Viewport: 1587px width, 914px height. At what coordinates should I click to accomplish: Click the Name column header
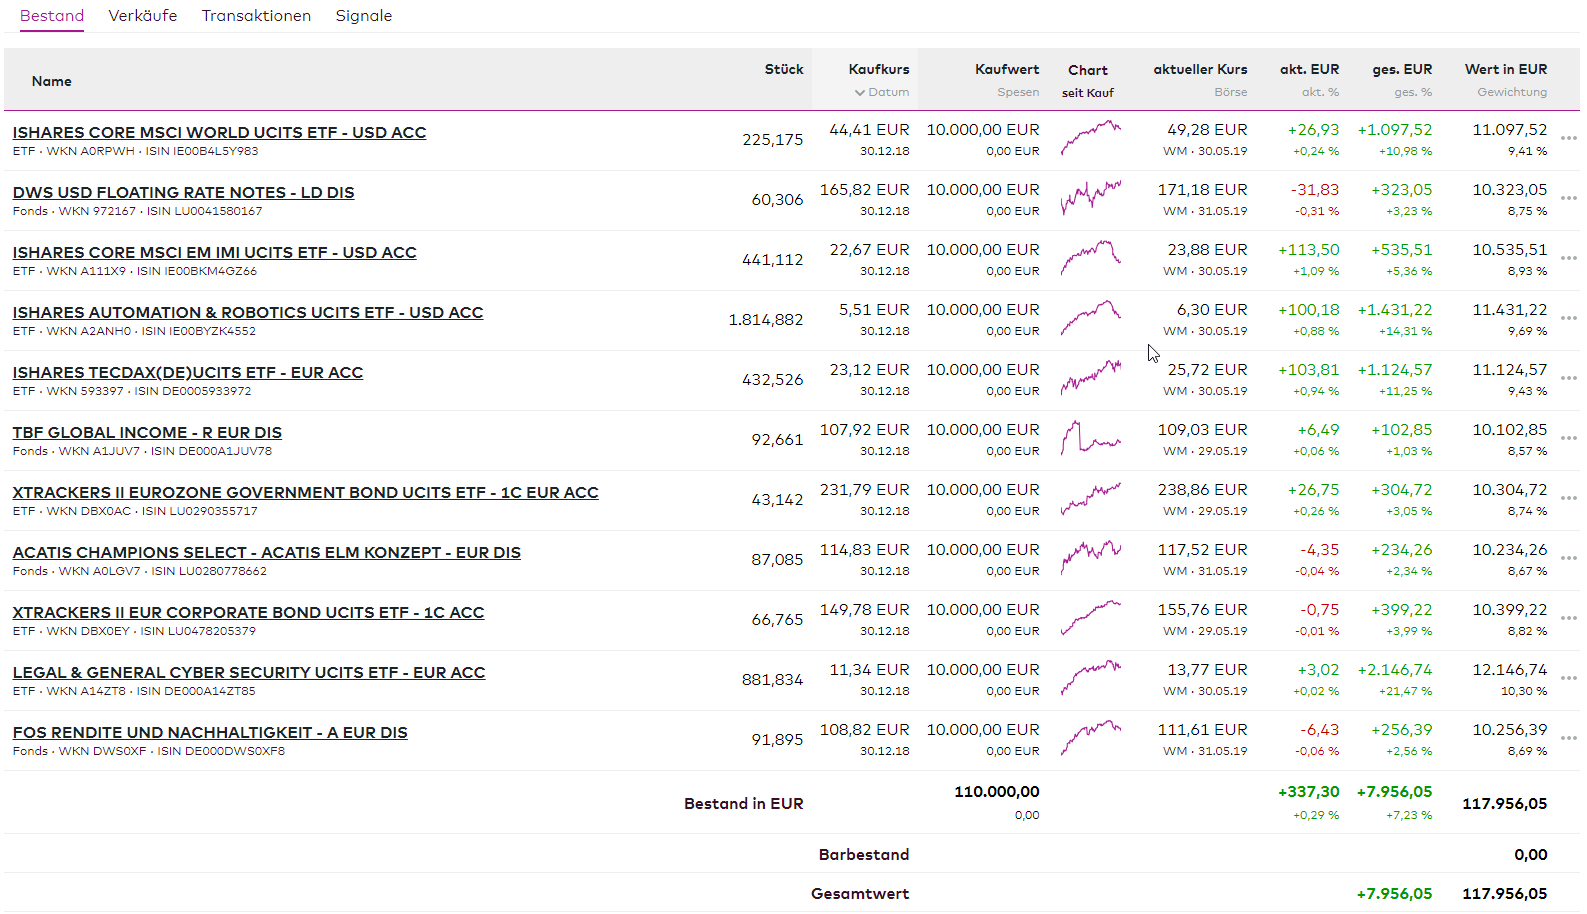tap(52, 82)
